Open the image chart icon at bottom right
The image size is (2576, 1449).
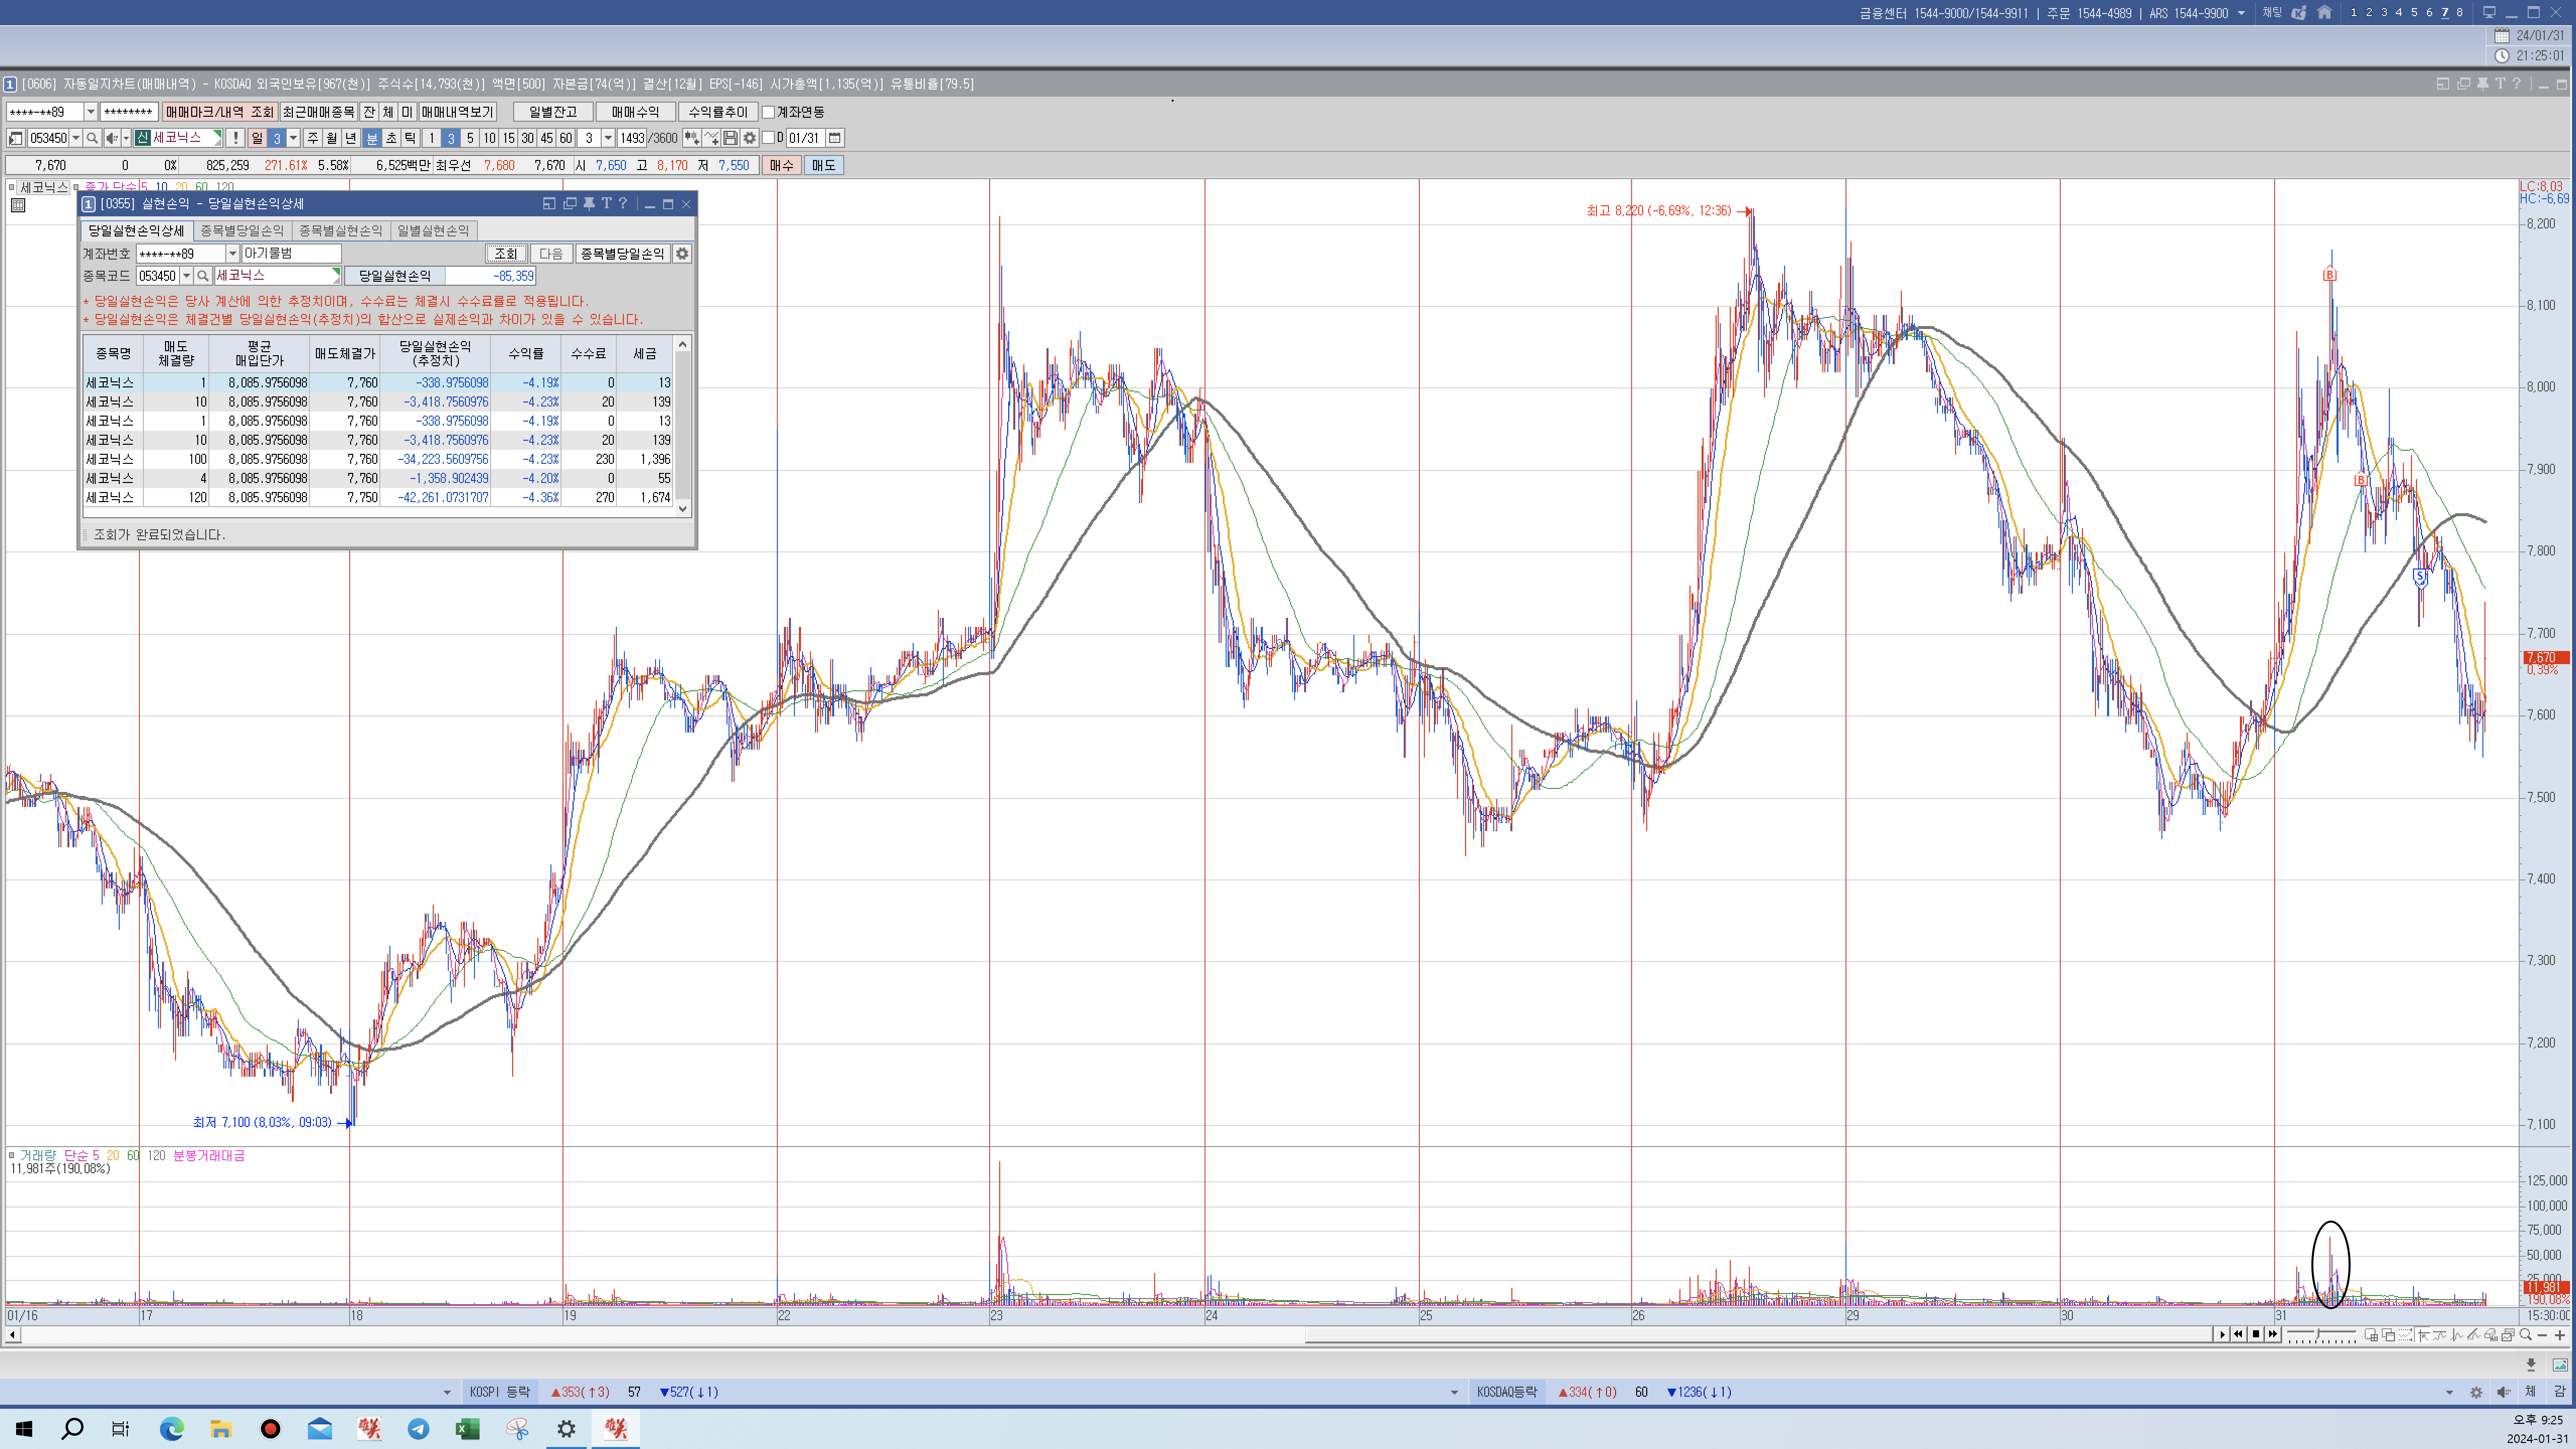coord(2560,1364)
